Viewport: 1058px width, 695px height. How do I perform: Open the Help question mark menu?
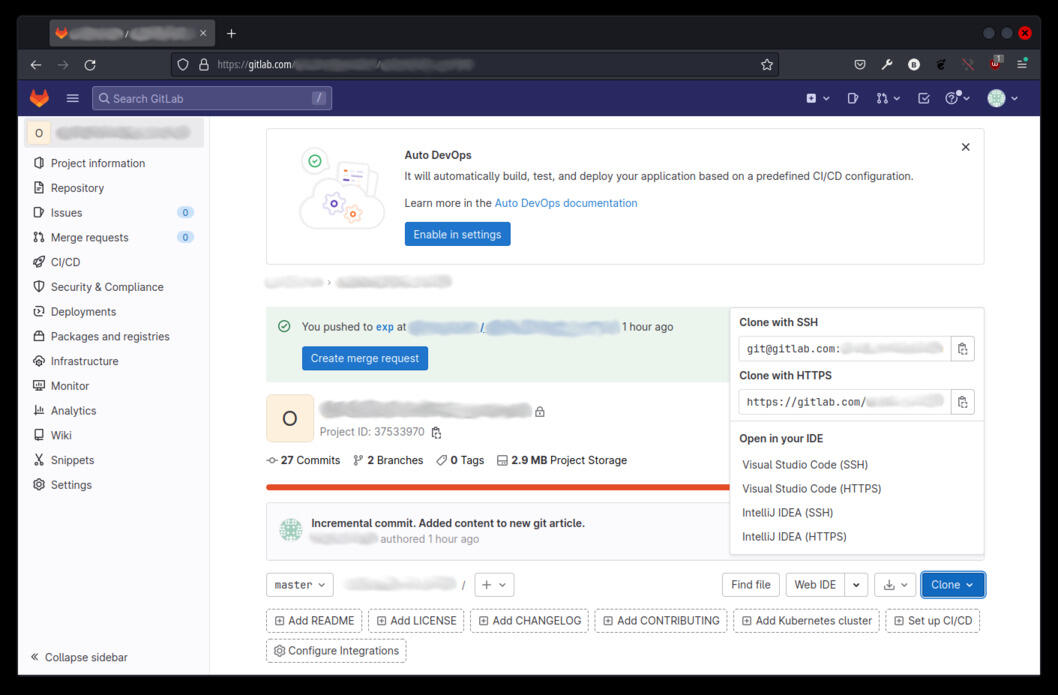957,99
